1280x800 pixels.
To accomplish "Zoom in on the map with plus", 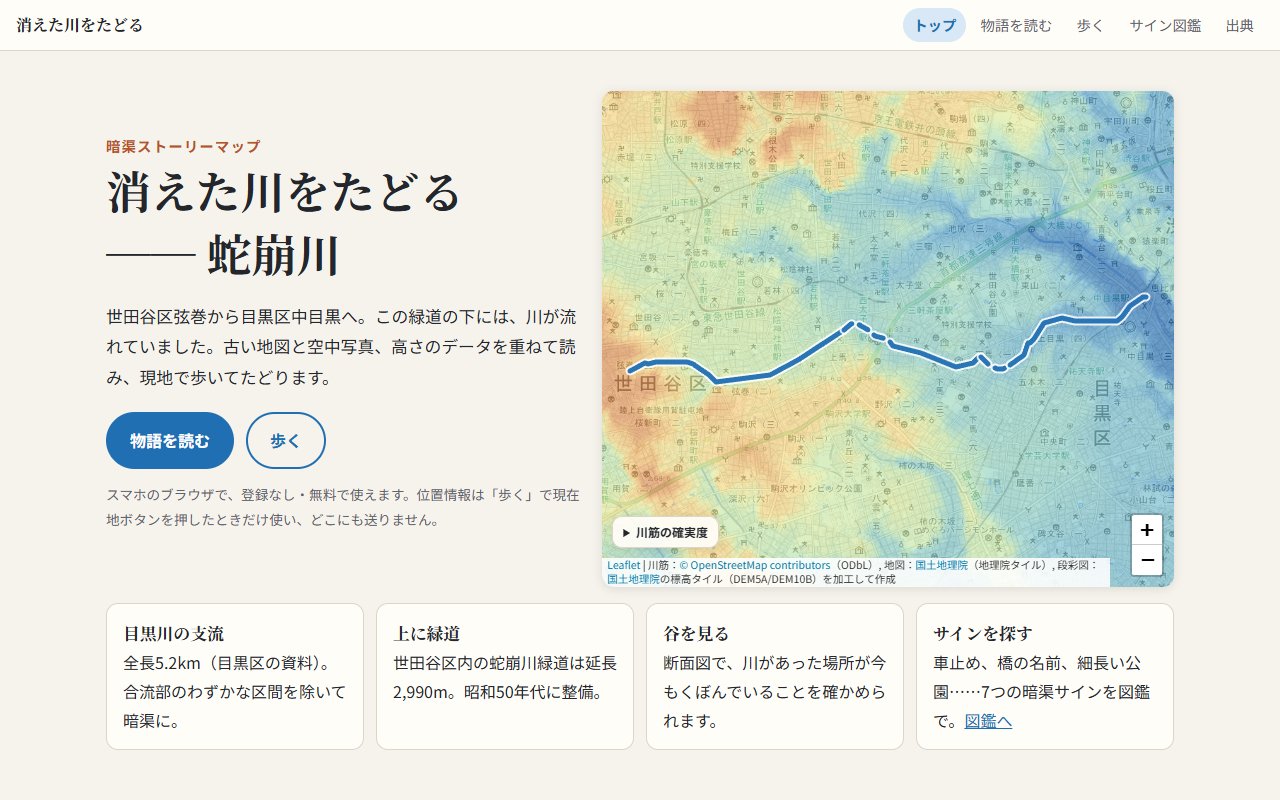I will point(1147,530).
